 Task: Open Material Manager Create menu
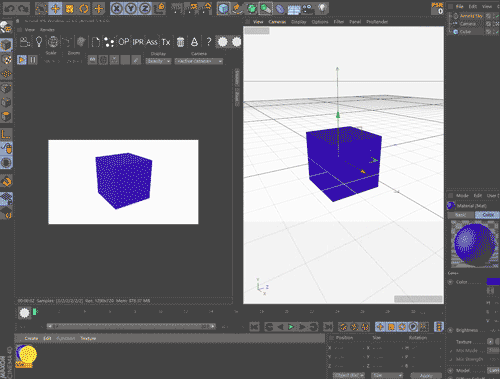(x=31, y=338)
